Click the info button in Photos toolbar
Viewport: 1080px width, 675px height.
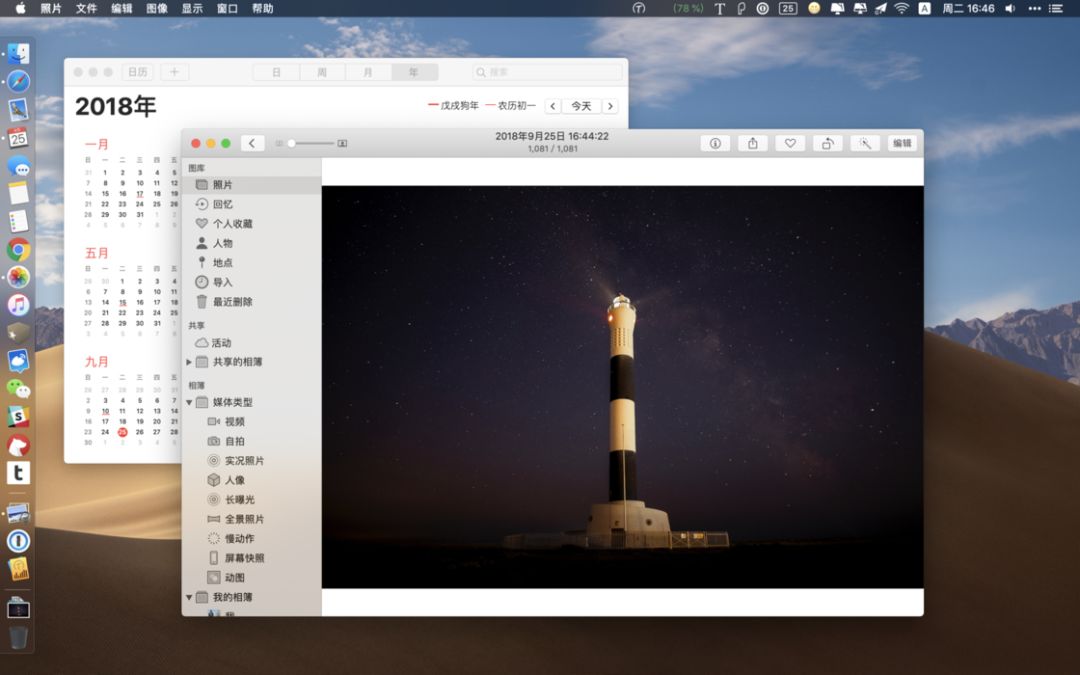pos(714,143)
